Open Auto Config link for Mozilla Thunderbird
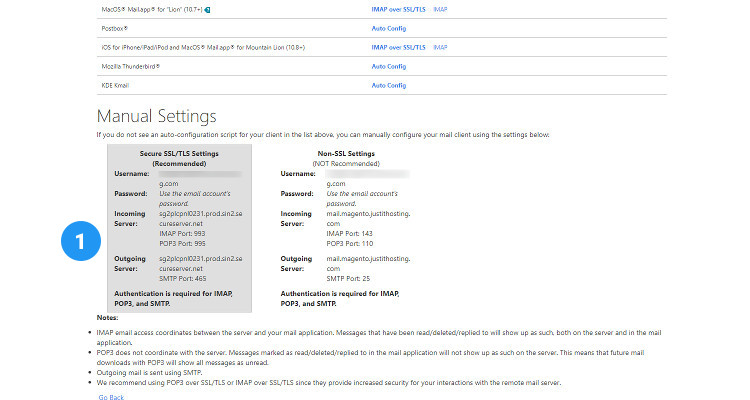 tap(388, 67)
